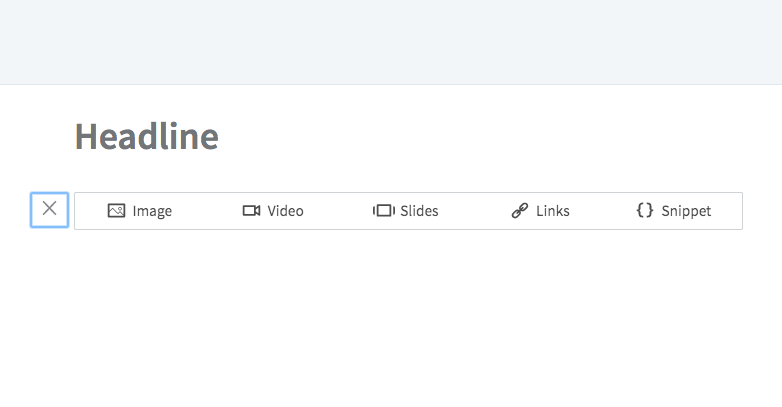The height and width of the screenshot is (407, 782).
Task: Choose the Video text label
Action: (x=285, y=211)
